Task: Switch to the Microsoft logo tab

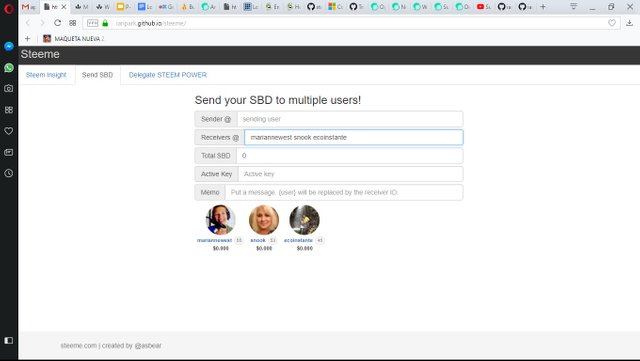Action: click(335, 7)
